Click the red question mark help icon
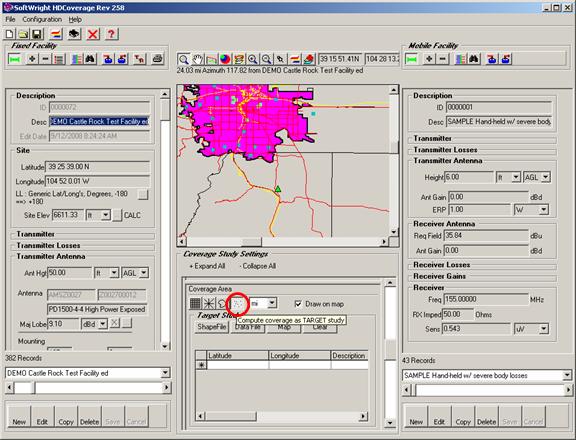Viewport: 576px width, 440px height. [111, 35]
